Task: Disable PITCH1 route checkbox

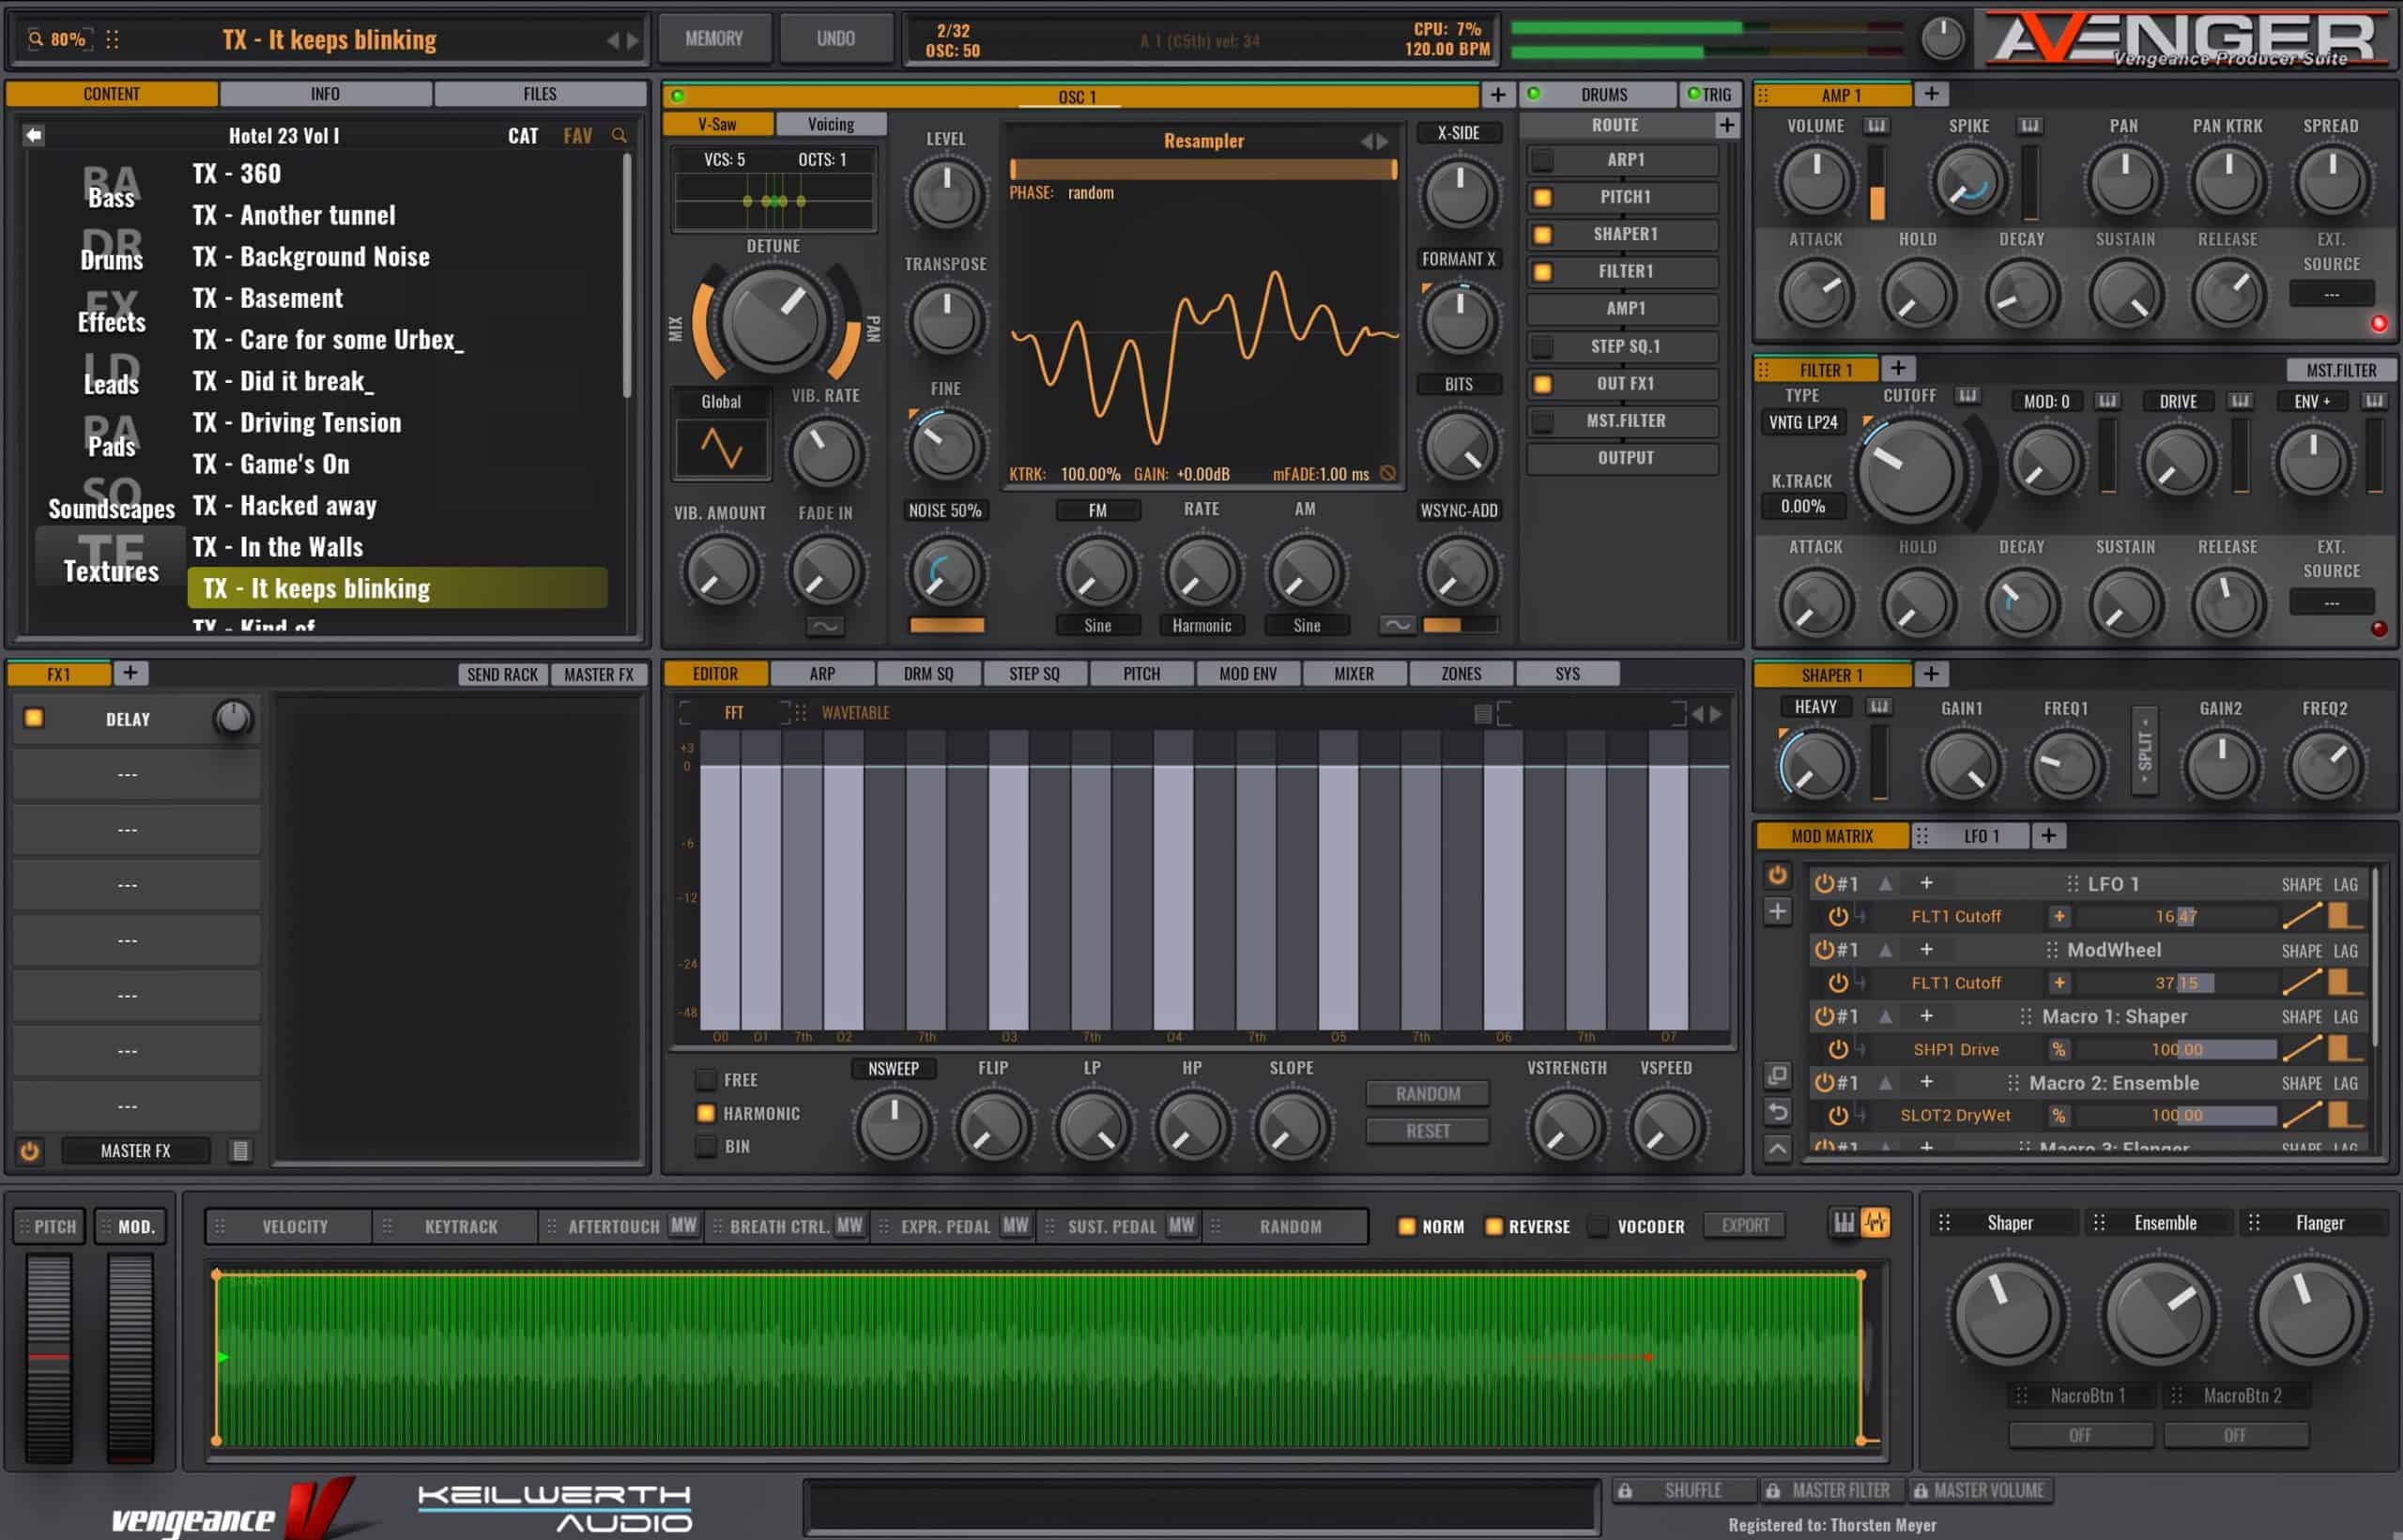Action: click(1543, 197)
